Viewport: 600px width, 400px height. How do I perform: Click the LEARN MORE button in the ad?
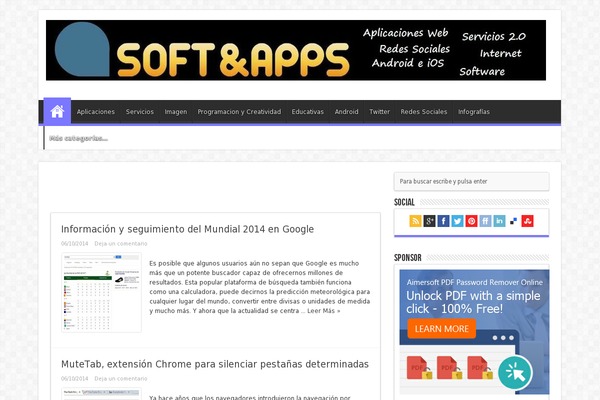click(442, 329)
